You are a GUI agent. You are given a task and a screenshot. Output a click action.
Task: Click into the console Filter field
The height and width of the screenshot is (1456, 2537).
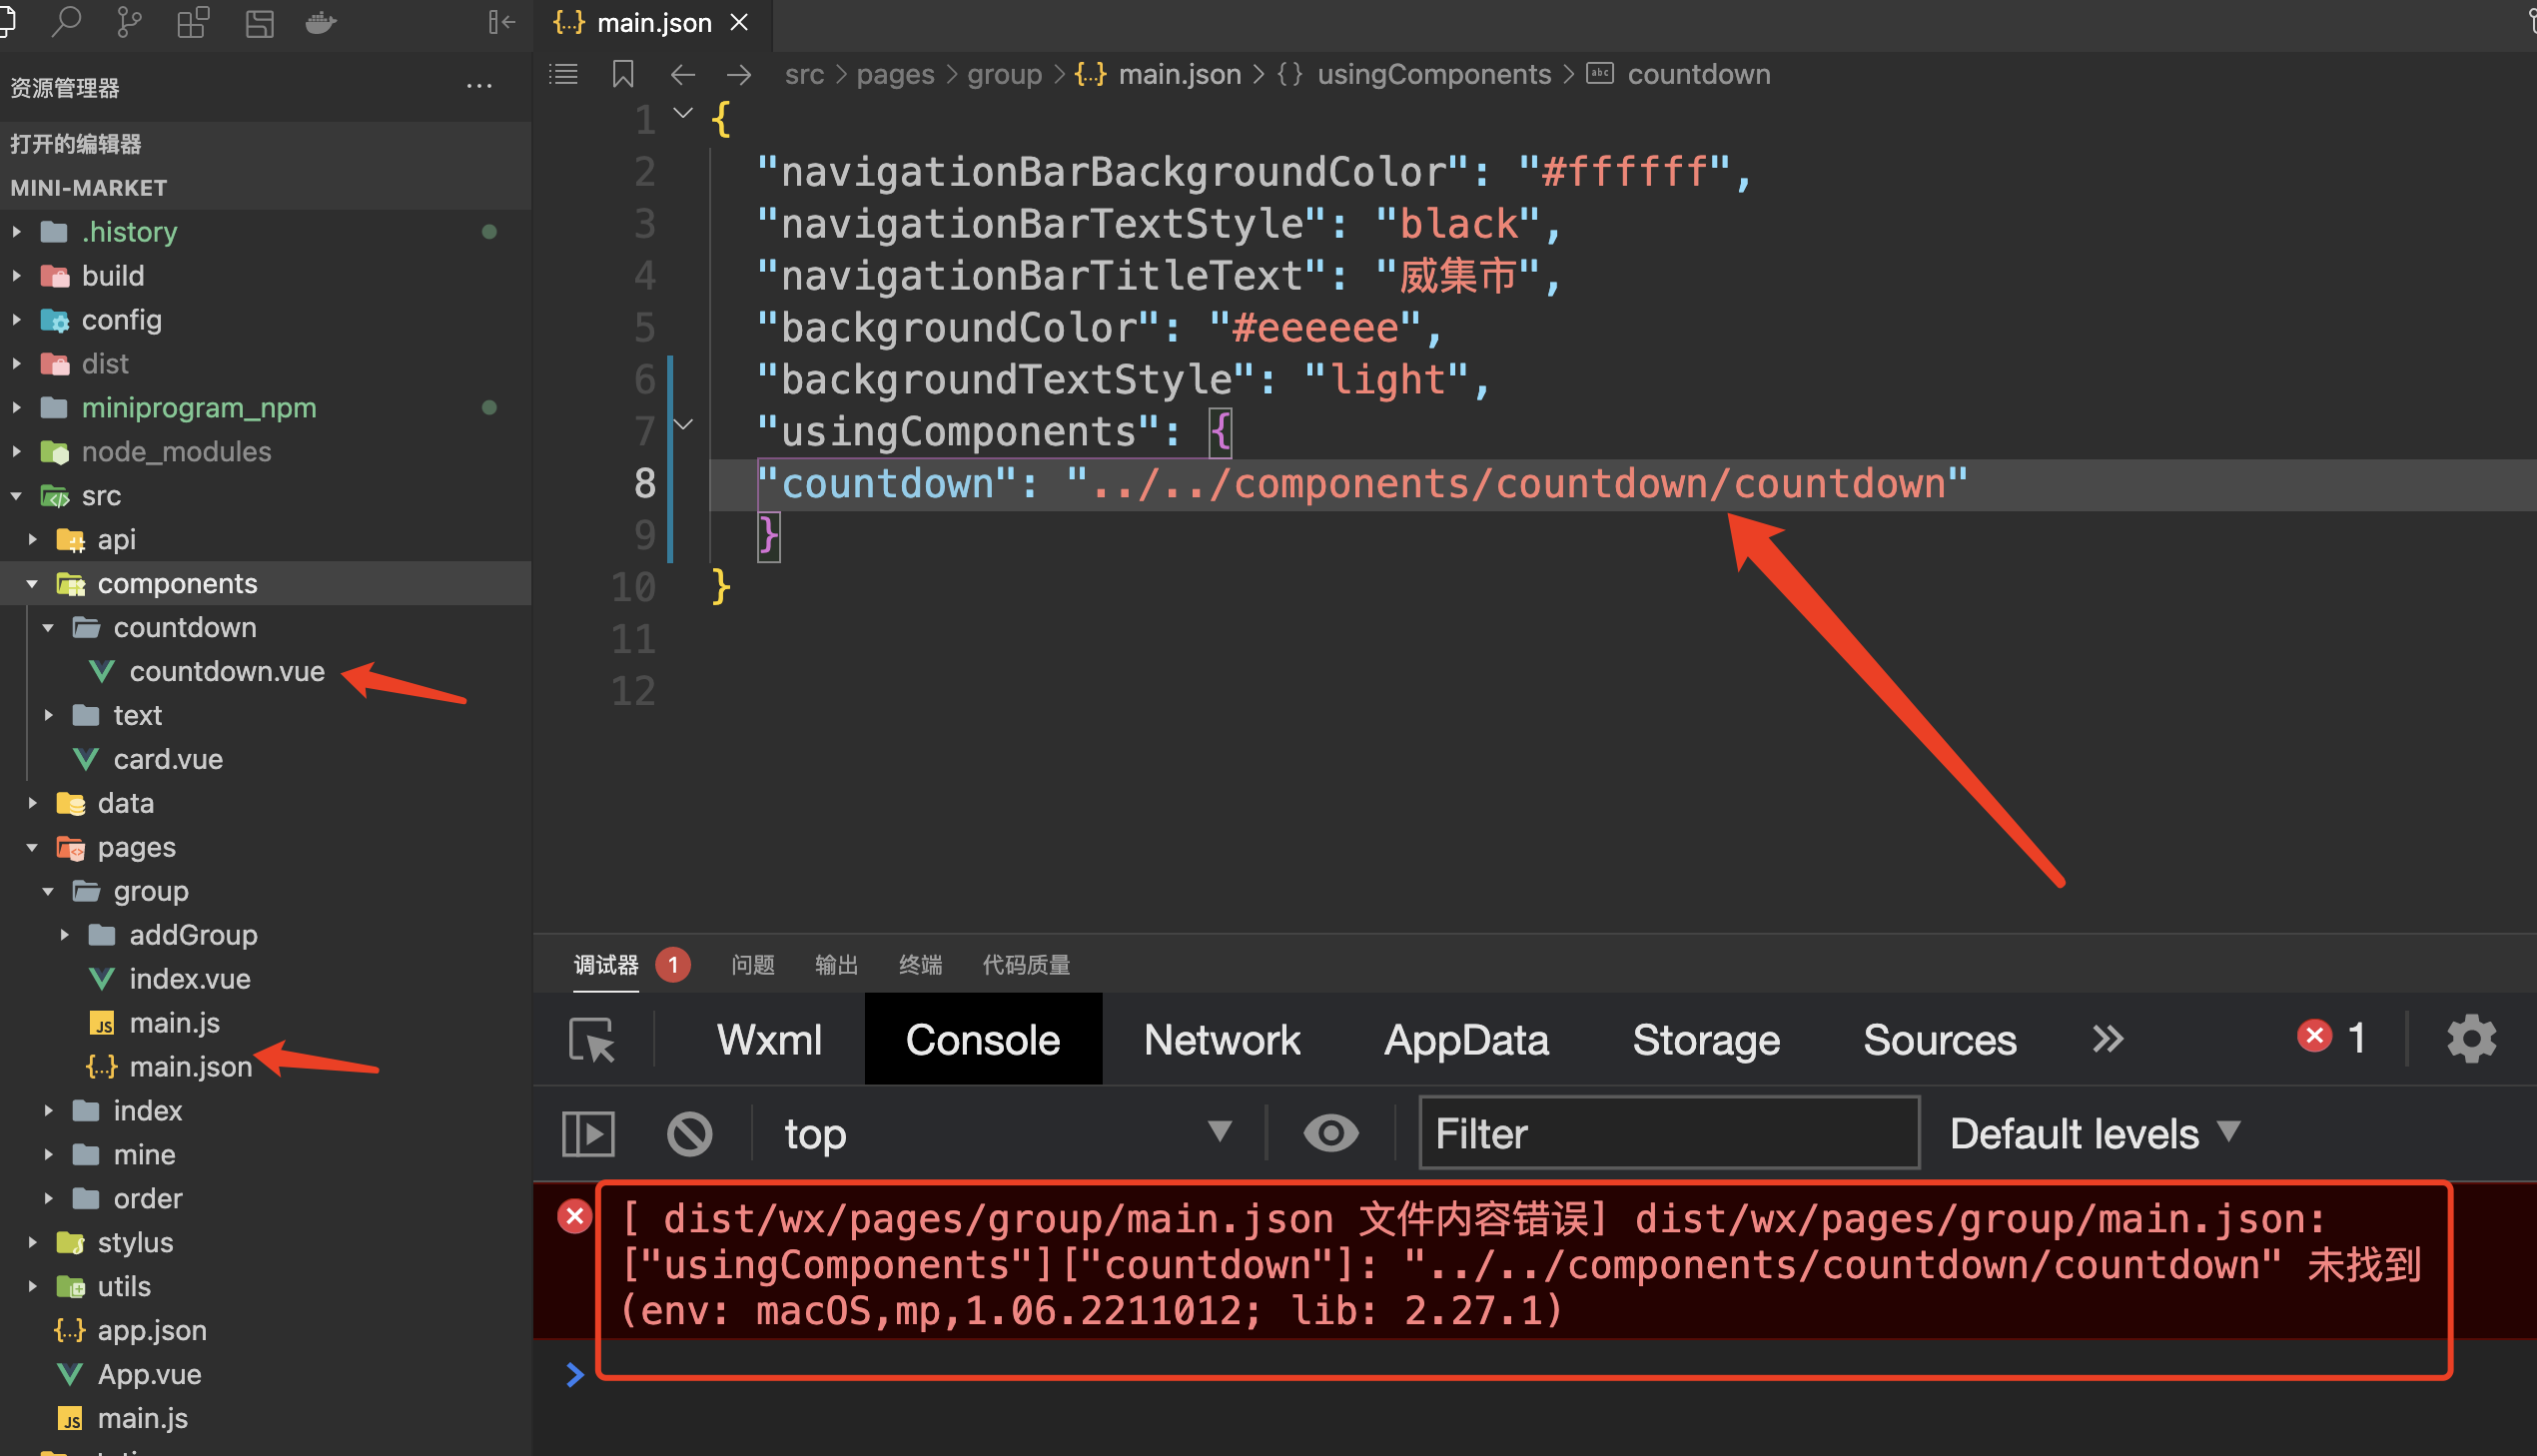pyautogui.click(x=1667, y=1134)
